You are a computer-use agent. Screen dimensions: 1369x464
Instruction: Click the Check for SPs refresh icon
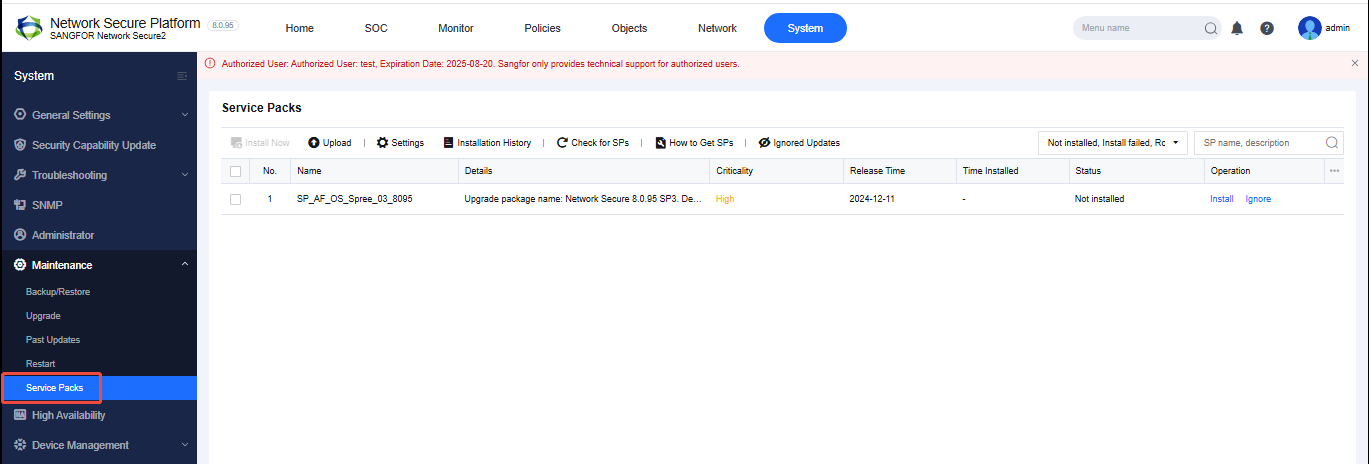(562, 143)
